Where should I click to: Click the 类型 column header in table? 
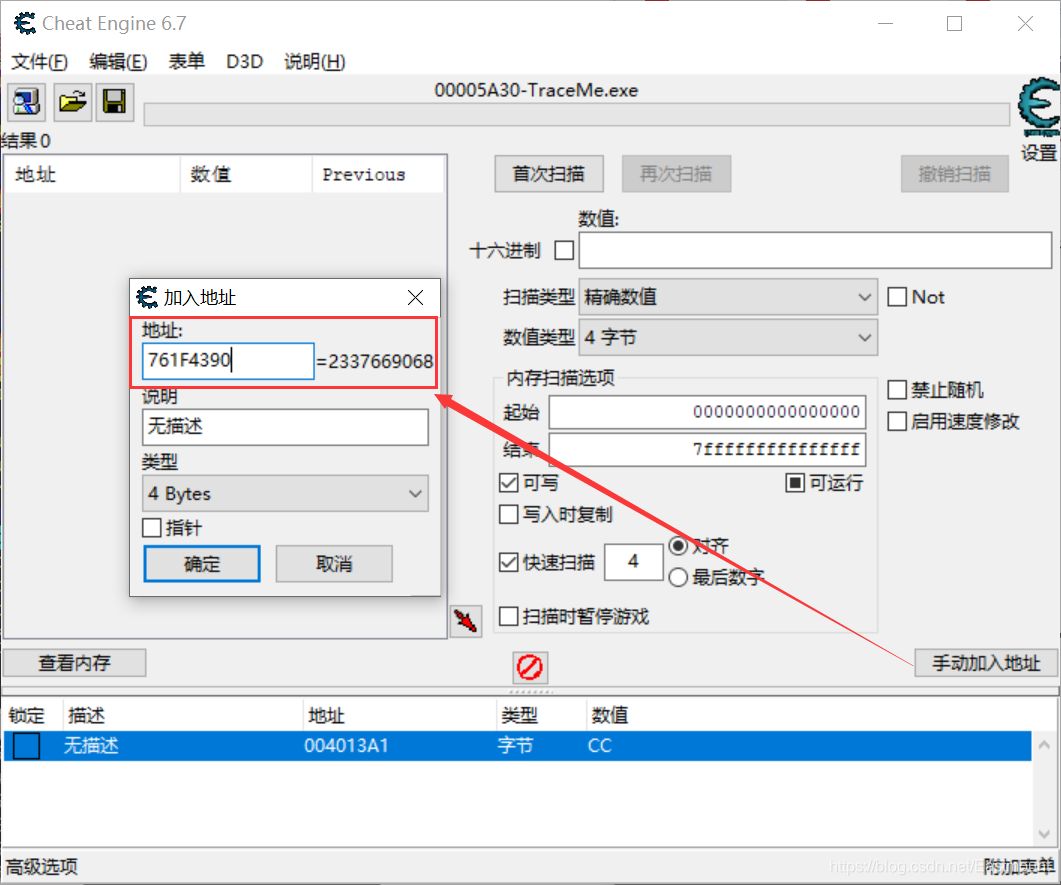tap(541, 715)
